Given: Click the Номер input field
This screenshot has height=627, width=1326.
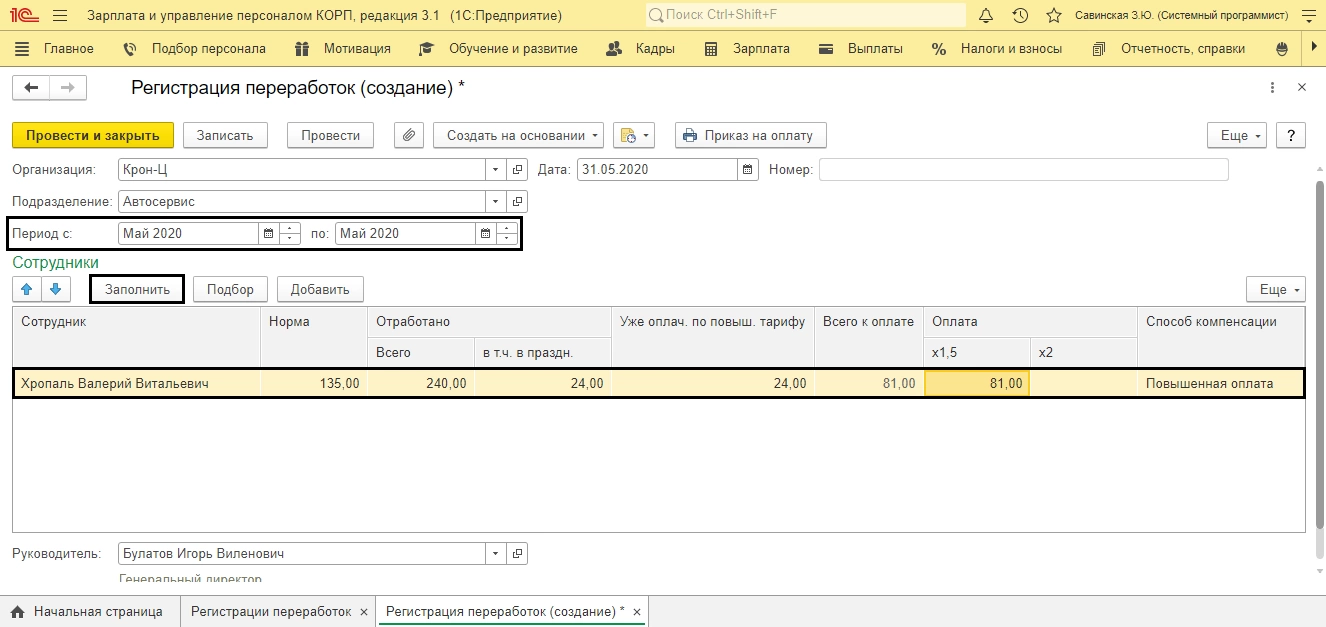Looking at the screenshot, I should 1023,170.
